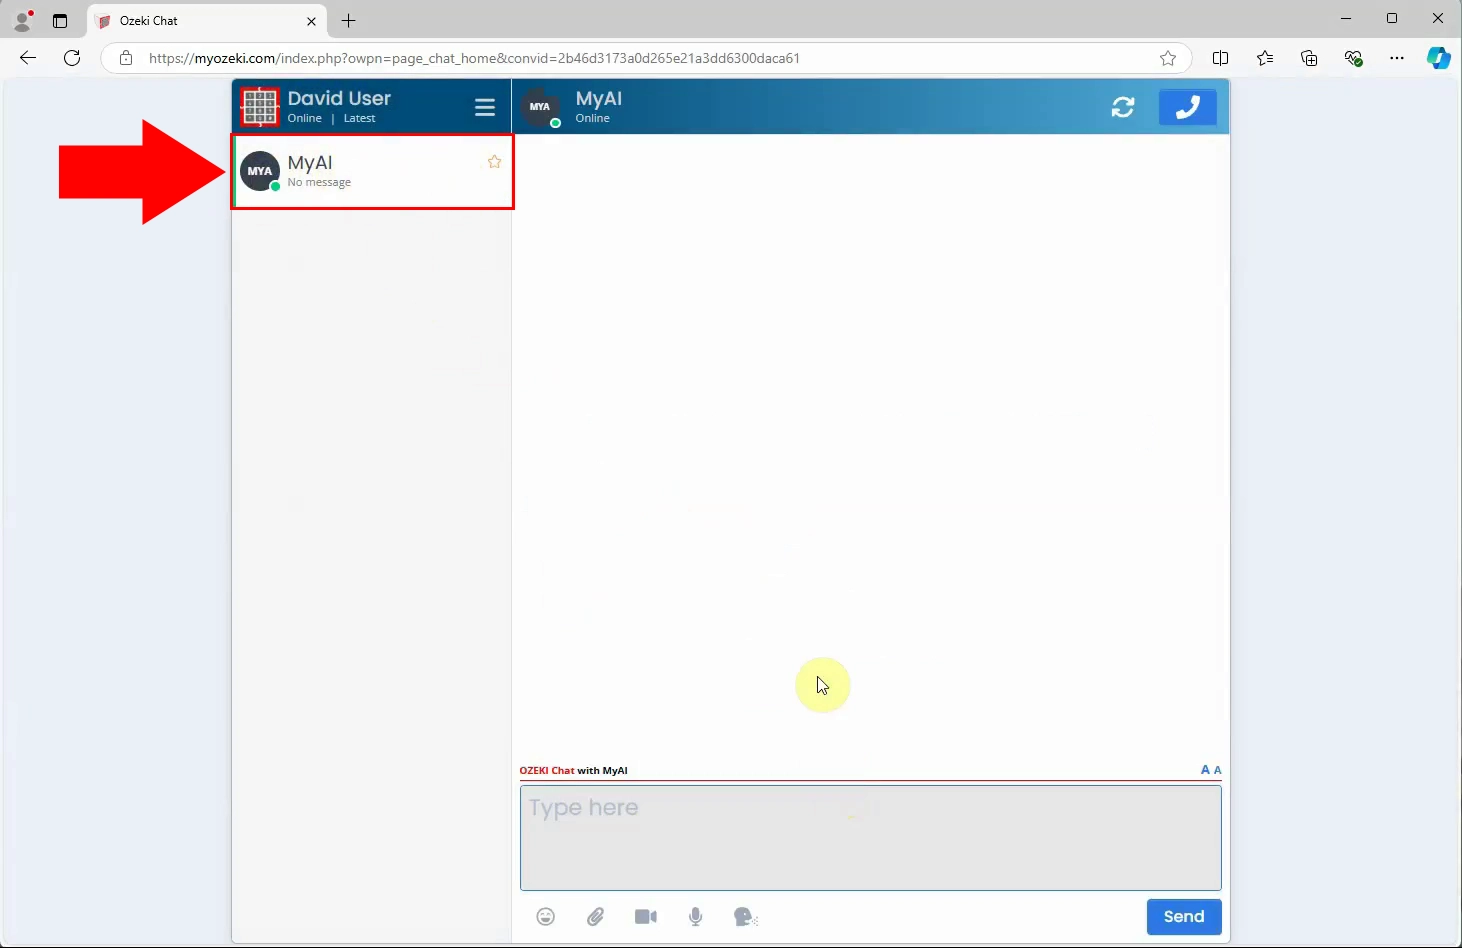Open the browser profile icon
This screenshot has width=1462, height=948.
[x=22, y=20]
